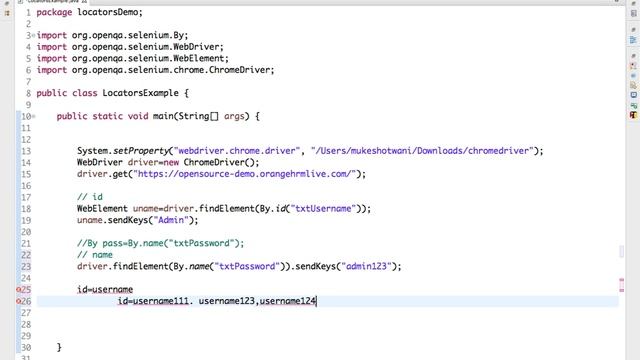
Task: Click the "webdriver.chrome.driver" string
Action: pyautogui.click(x=237, y=151)
